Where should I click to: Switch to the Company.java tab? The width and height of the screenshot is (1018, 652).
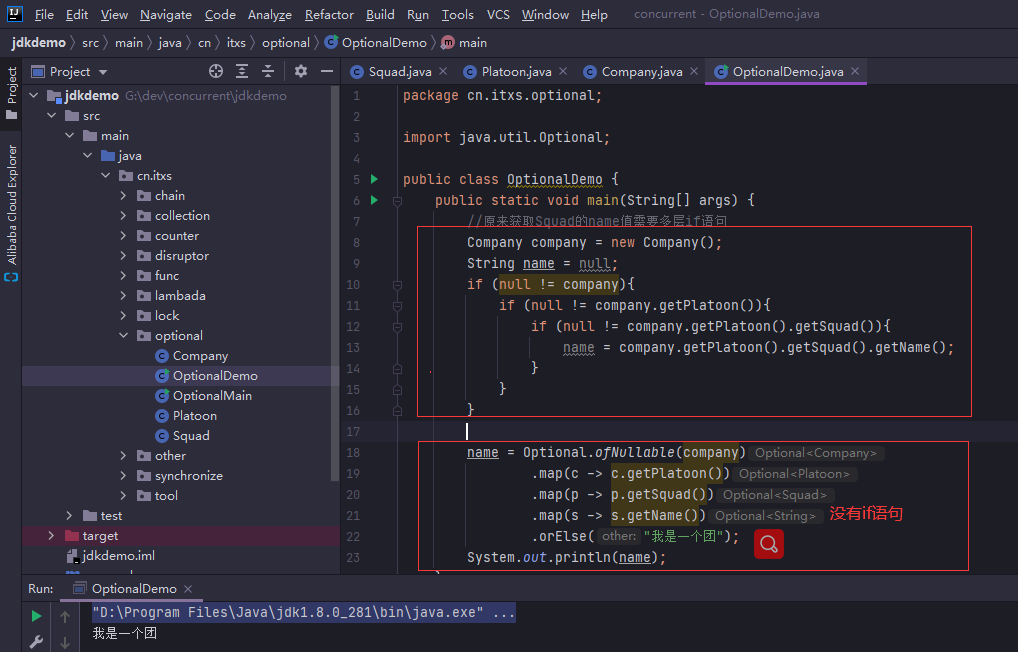[x=641, y=71]
